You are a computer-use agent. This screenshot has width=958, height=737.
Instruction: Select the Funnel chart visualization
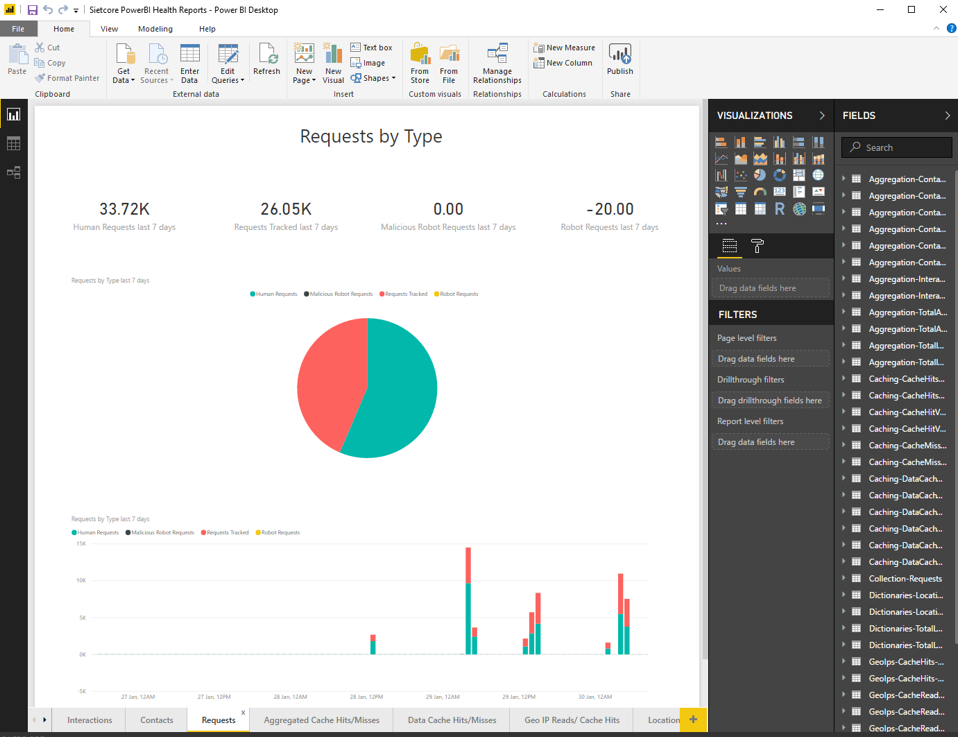point(741,191)
